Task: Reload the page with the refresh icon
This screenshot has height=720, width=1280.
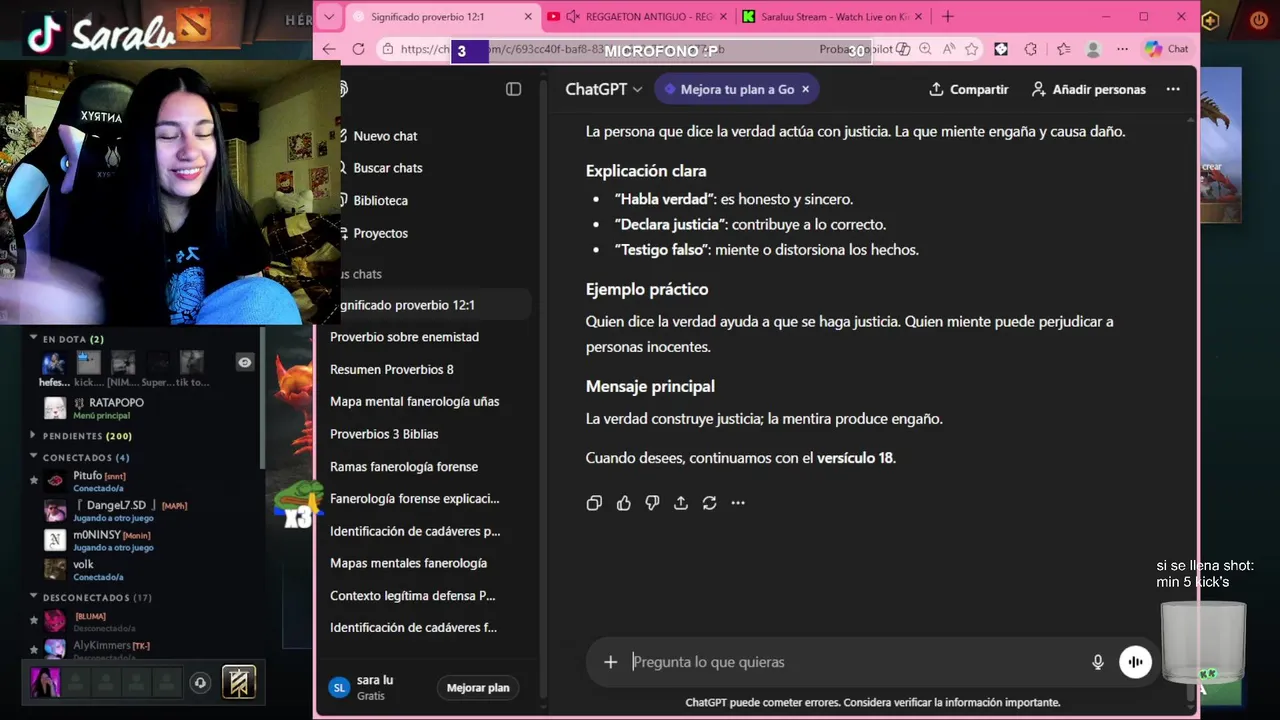Action: click(x=358, y=49)
